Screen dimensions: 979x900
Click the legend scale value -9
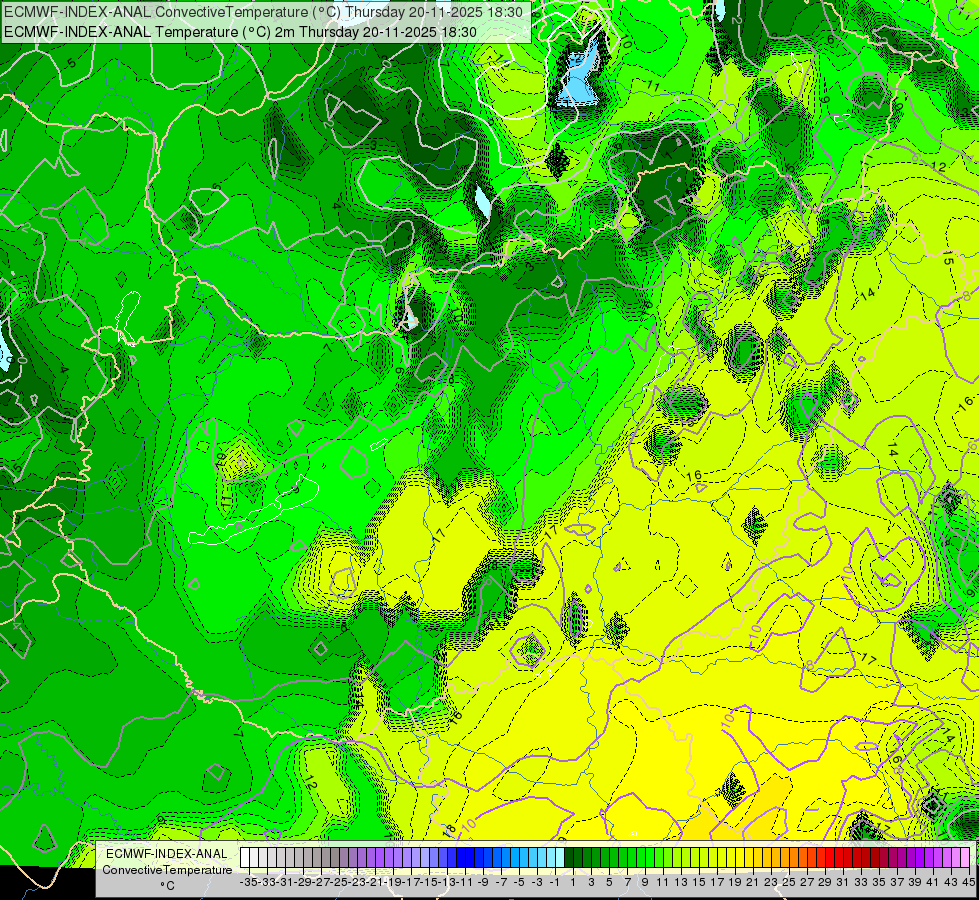483,883
